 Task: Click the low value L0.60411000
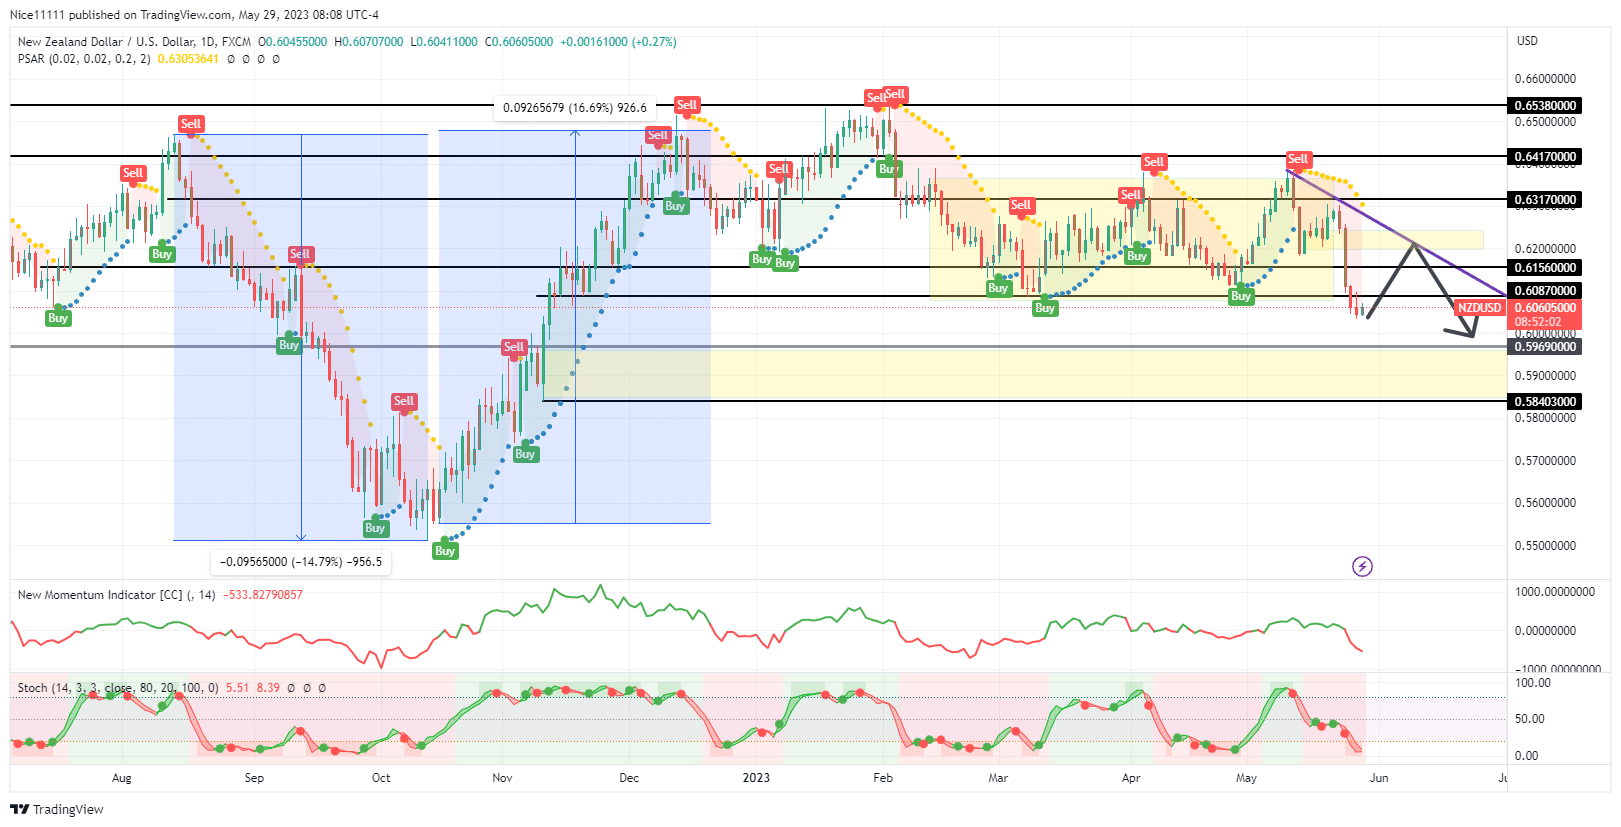point(444,42)
